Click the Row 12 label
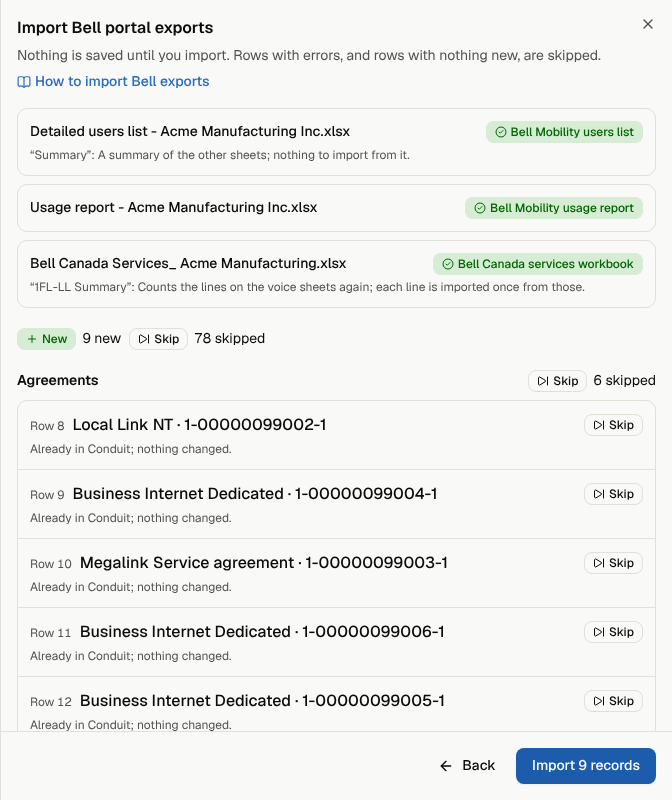Viewport: 672px width, 800px height. pos(51,702)
